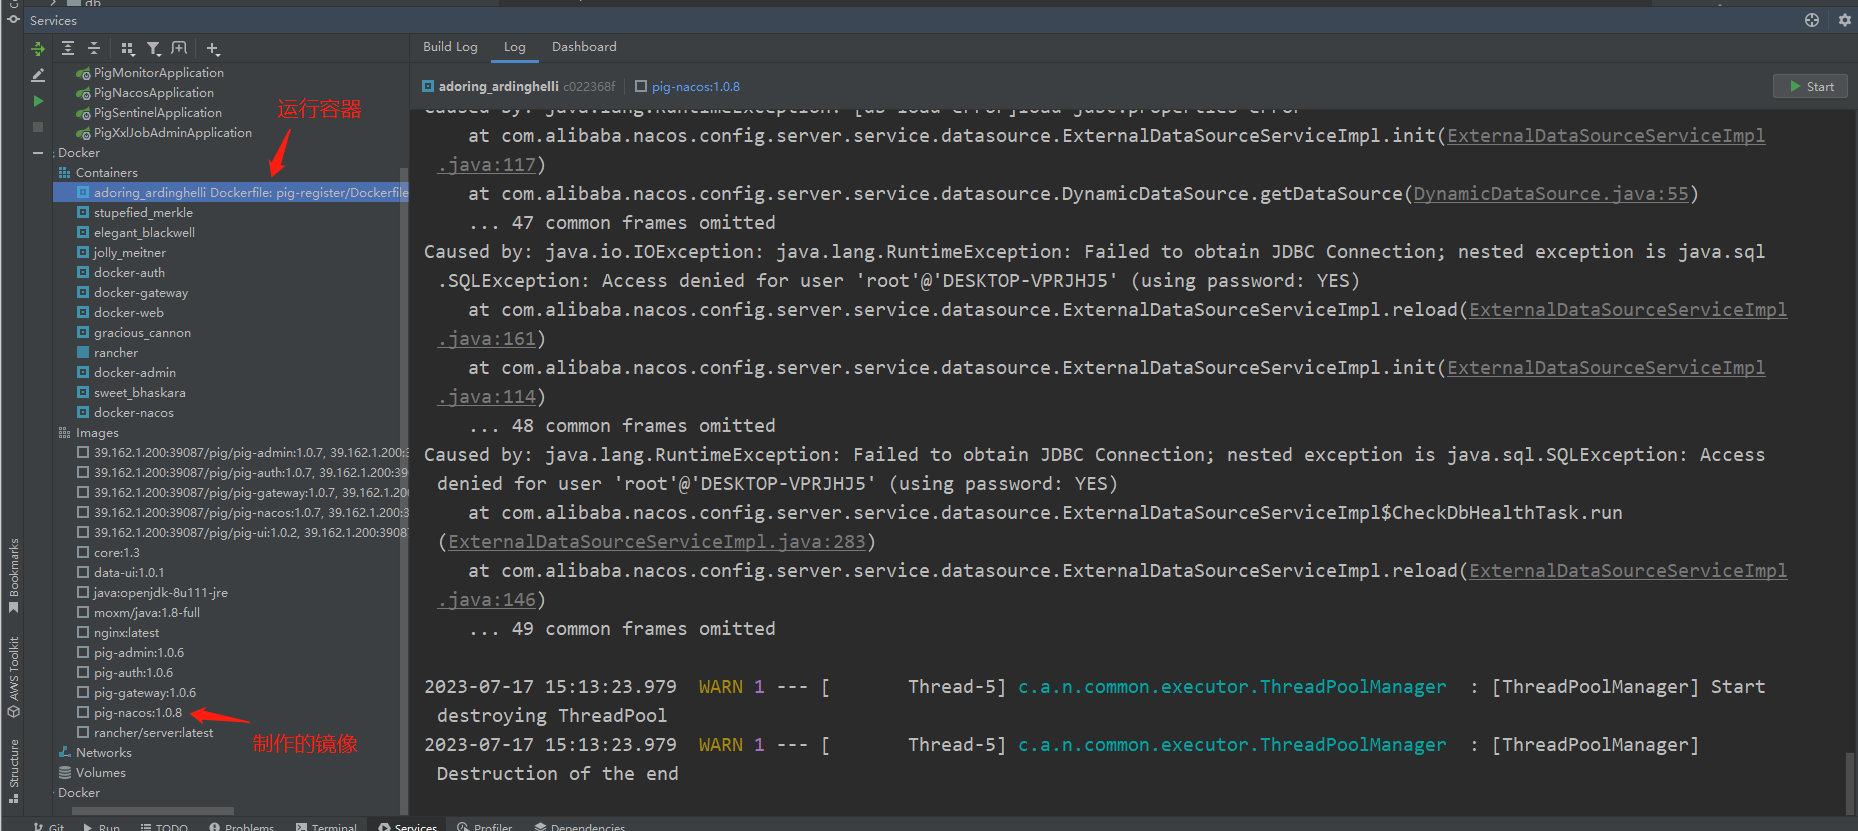Viewport: 1858px width, 831px height.
Task: Click Spring icon beside PigMonitorApplication
Action: (84, 73)
